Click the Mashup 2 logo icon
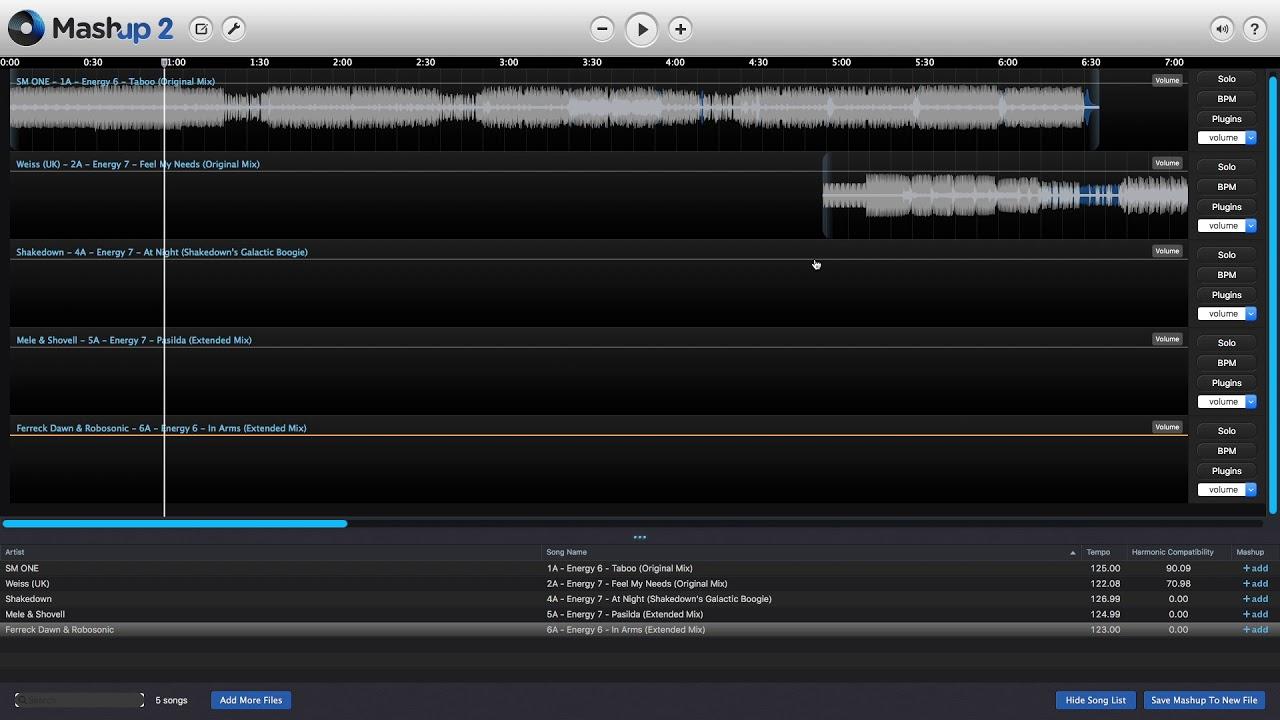Image resolution: width=1280 pixels, height=720 pixels. tap(26, 28)
